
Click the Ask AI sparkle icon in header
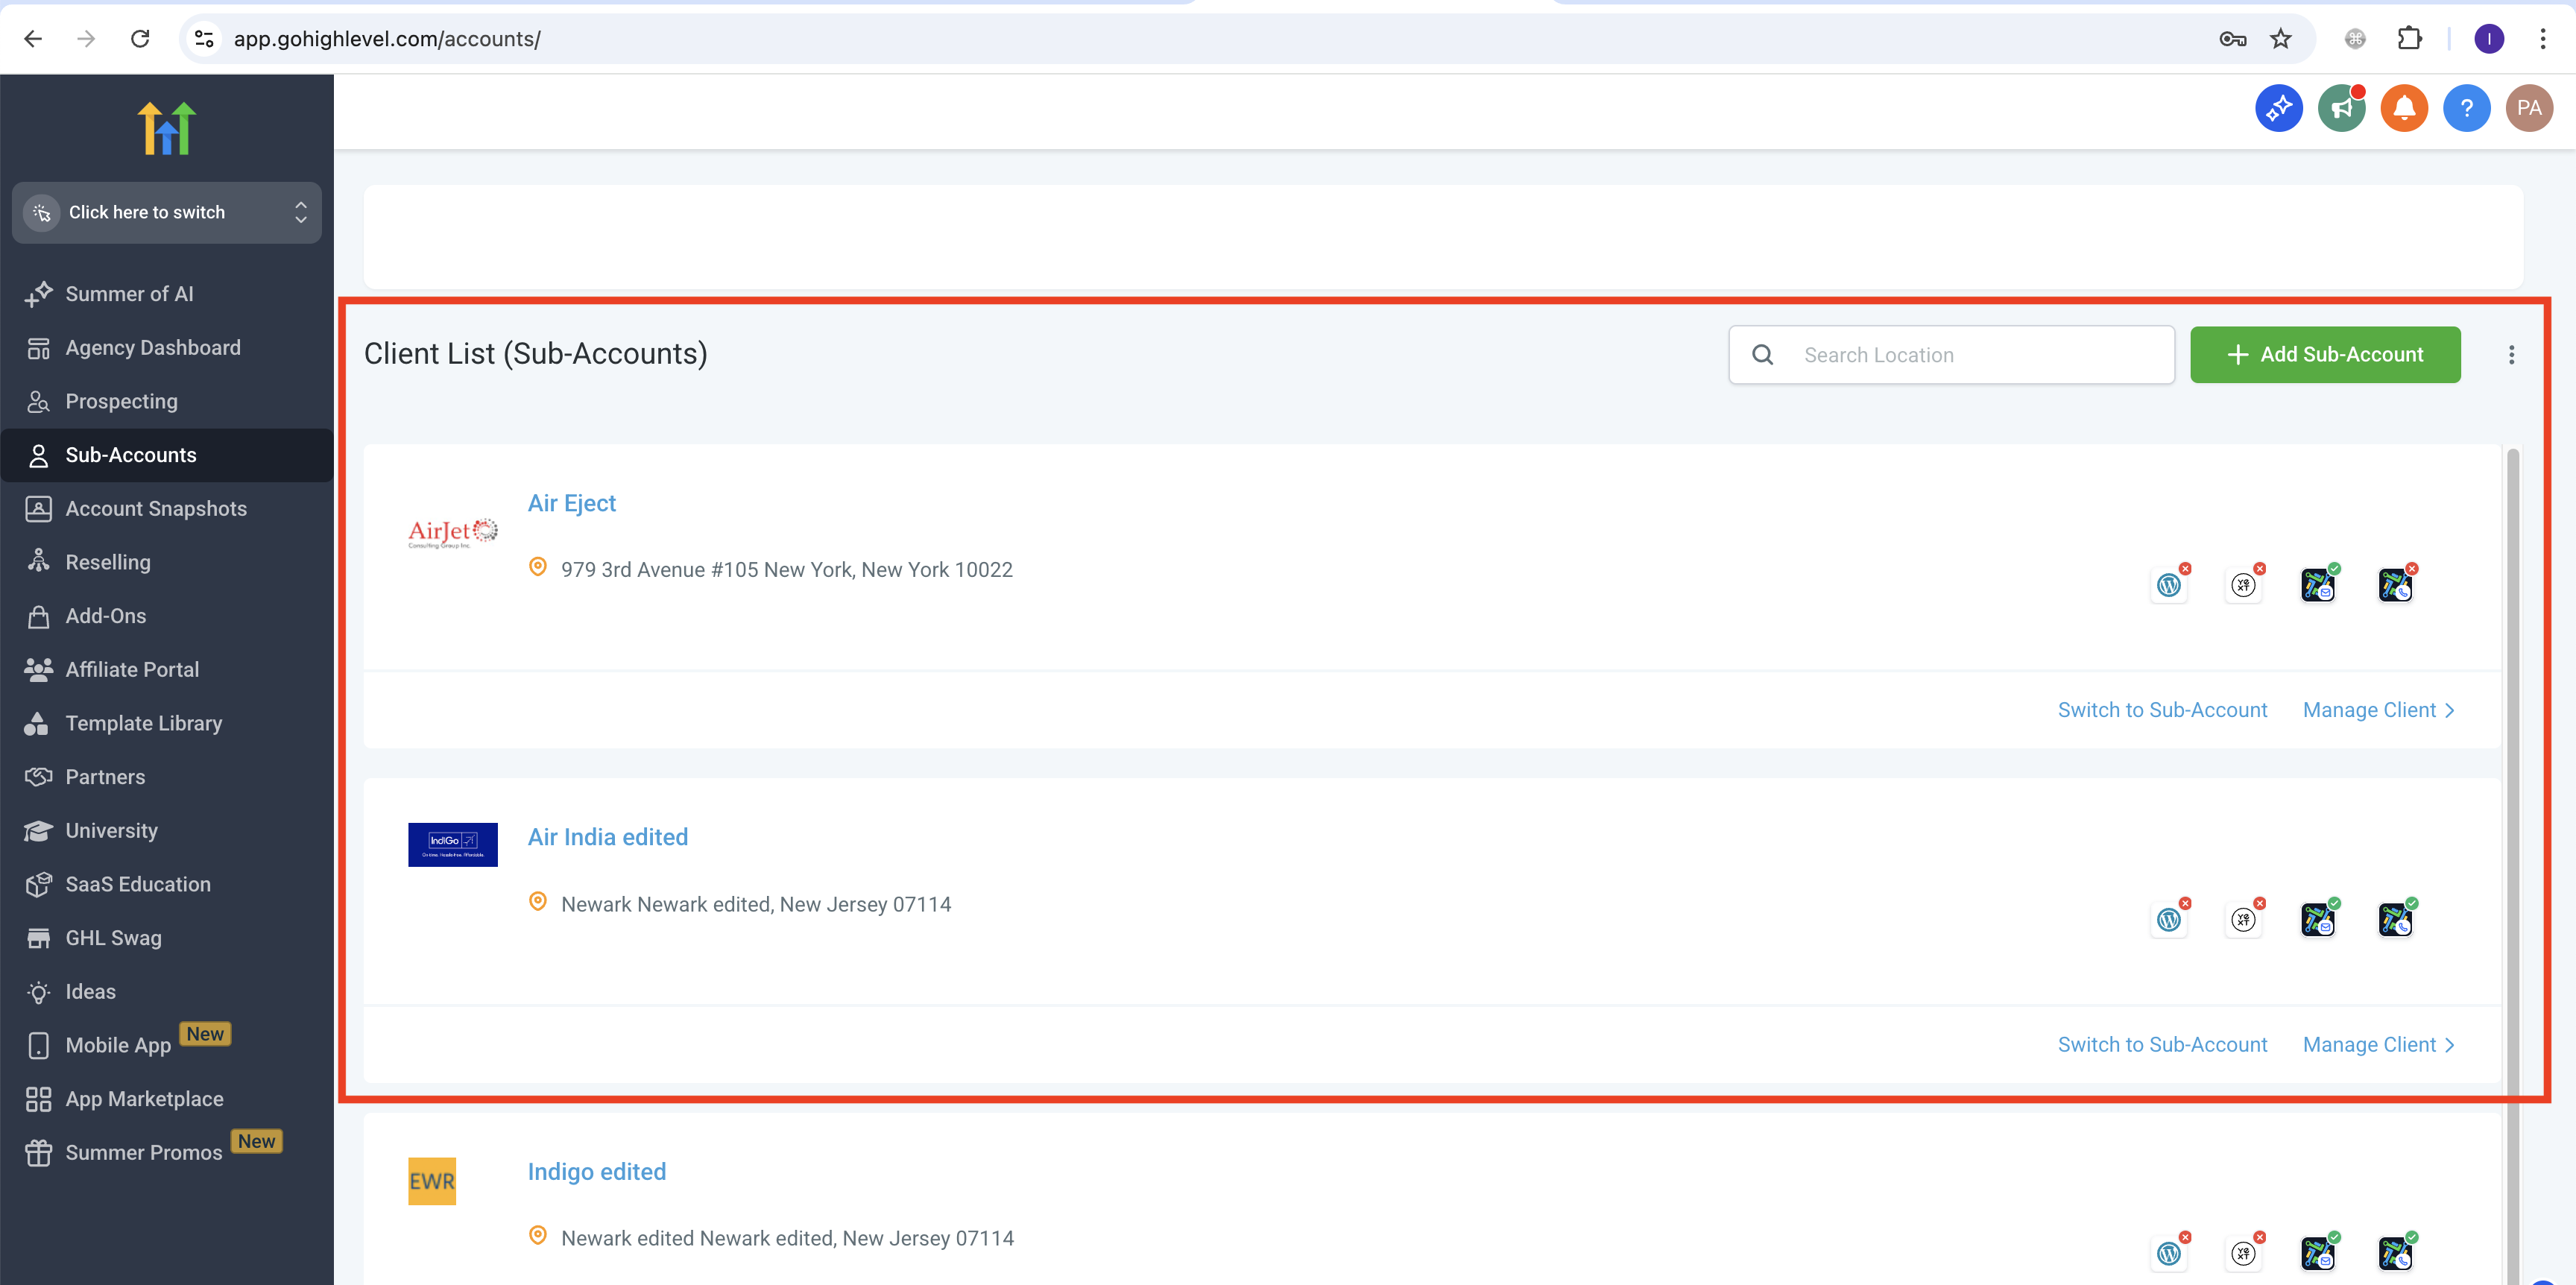[x=2278, y=108]
